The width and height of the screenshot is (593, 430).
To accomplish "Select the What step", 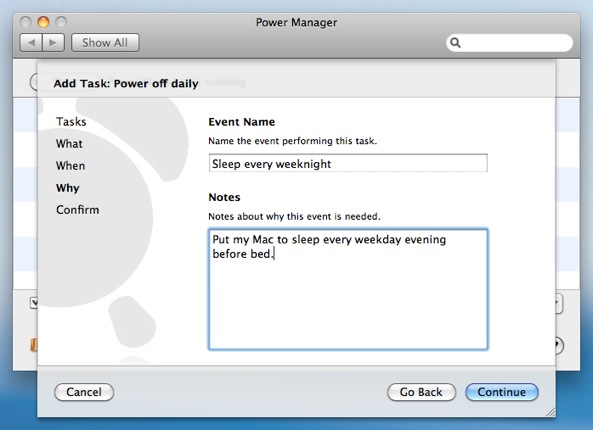I will pos(69,144).
